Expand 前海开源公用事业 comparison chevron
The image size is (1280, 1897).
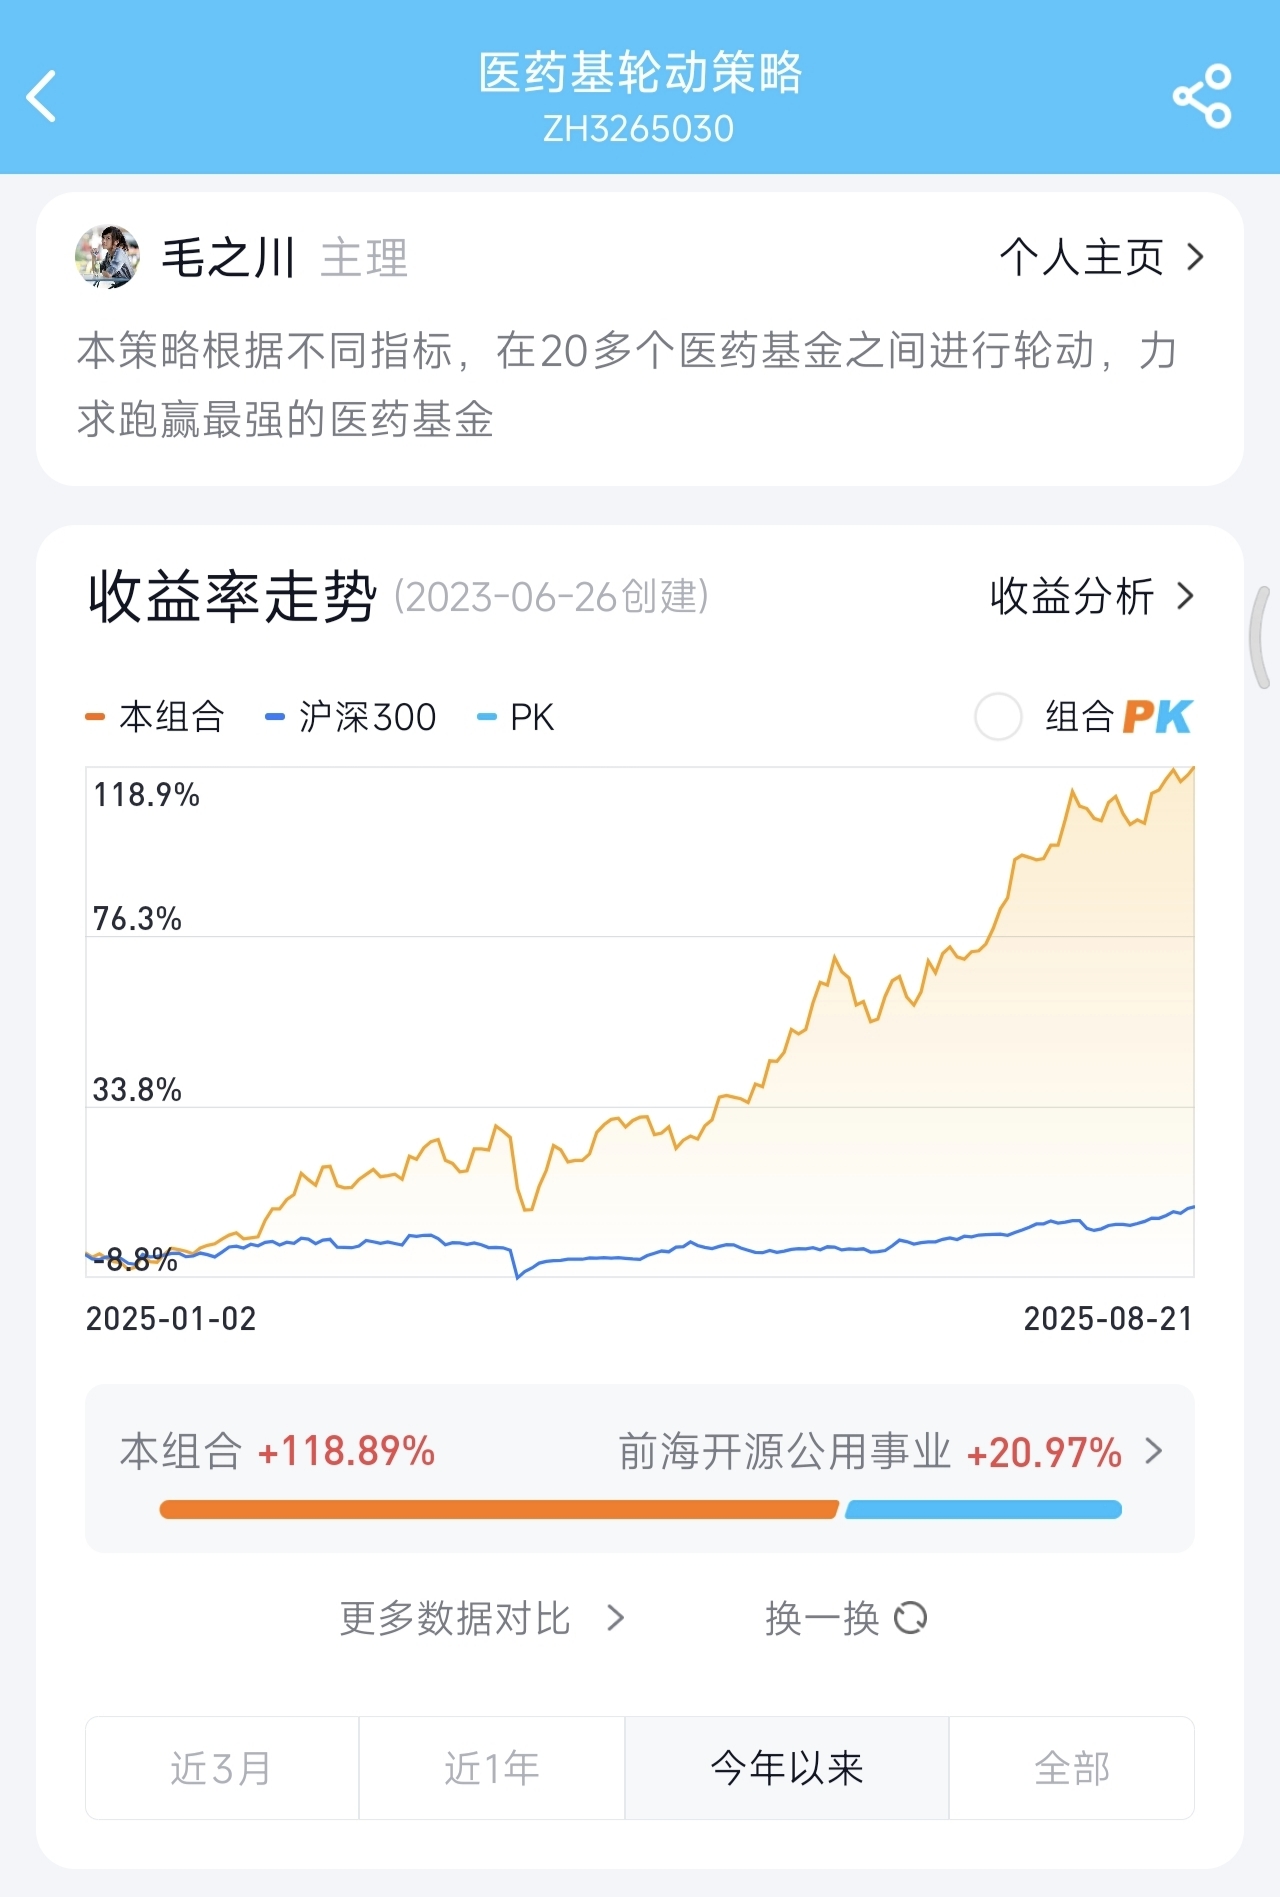[x=1154, y=1451]
